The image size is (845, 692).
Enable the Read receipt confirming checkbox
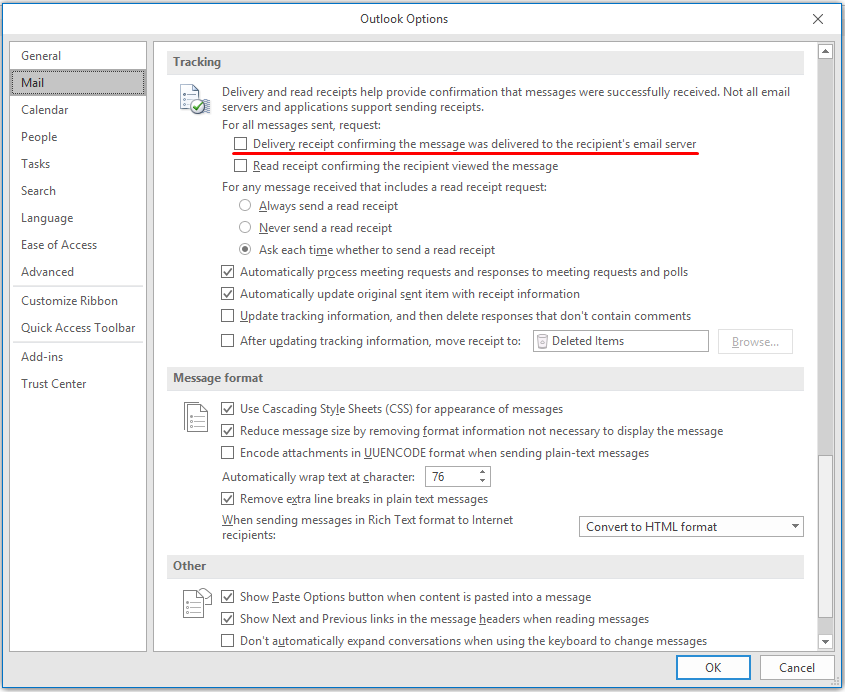tap(241, 165)
